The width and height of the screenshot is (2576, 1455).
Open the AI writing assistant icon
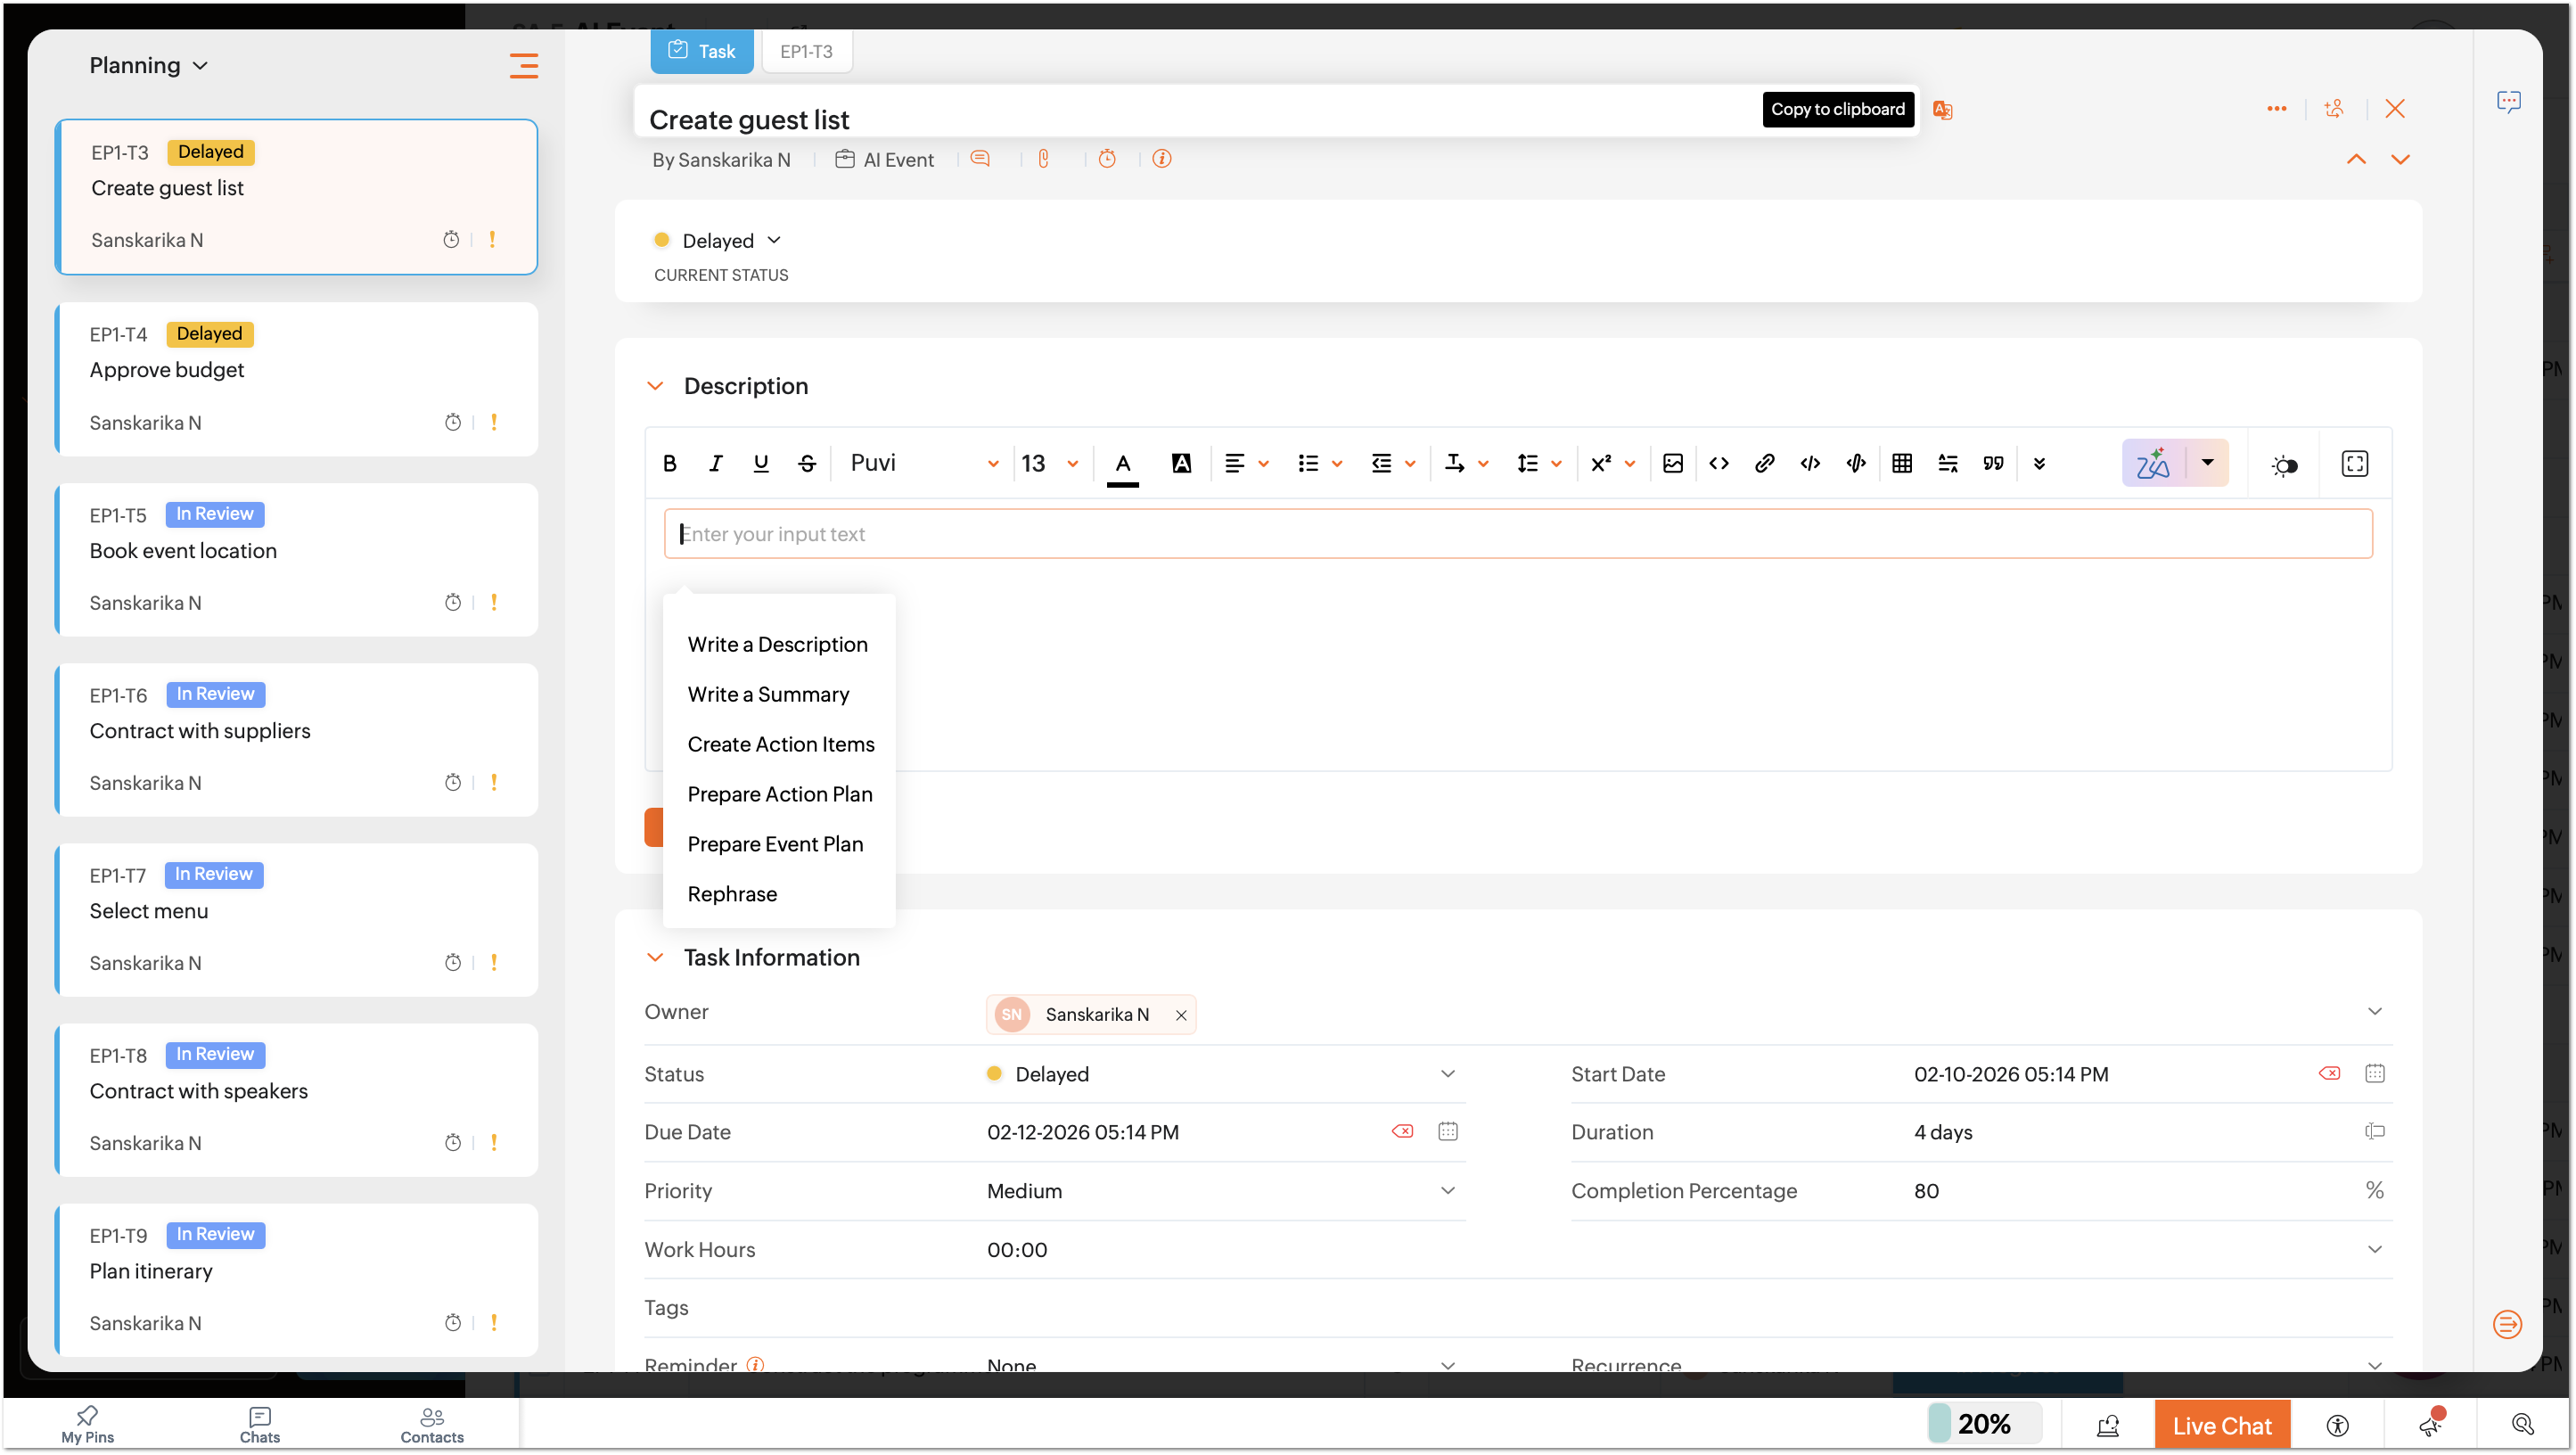[2153, 463]
